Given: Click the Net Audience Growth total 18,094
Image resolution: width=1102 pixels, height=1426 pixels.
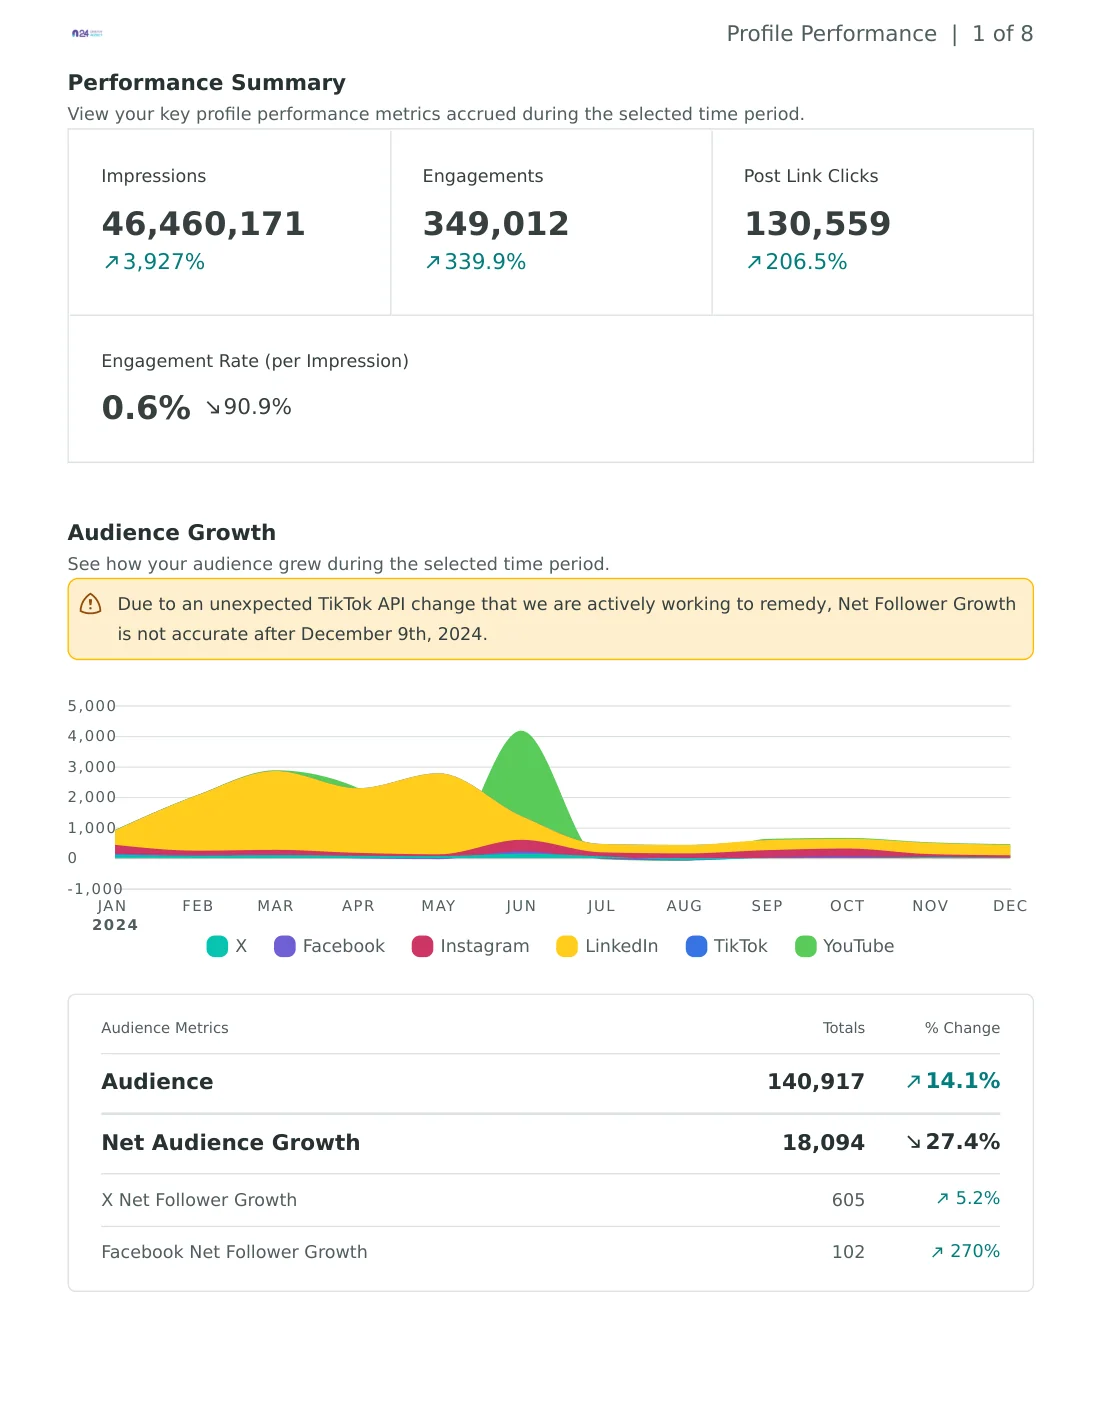Looking at the screenshot, I should pyautogui.click(x=823, y=1143).
